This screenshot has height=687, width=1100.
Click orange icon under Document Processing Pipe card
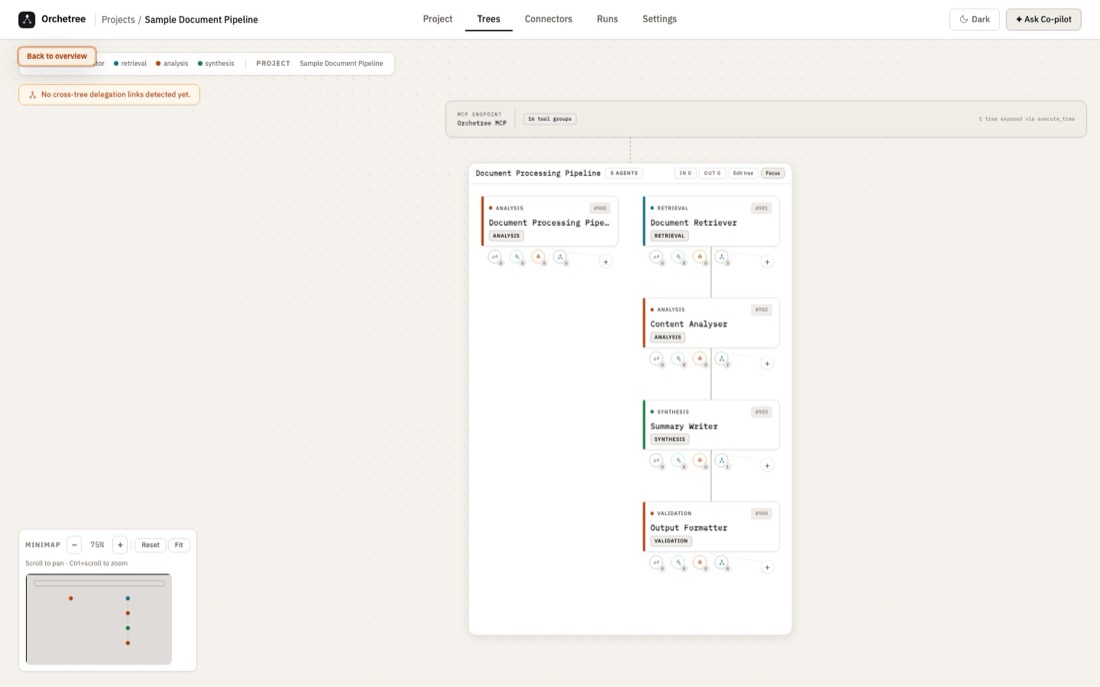coord(538,257)
